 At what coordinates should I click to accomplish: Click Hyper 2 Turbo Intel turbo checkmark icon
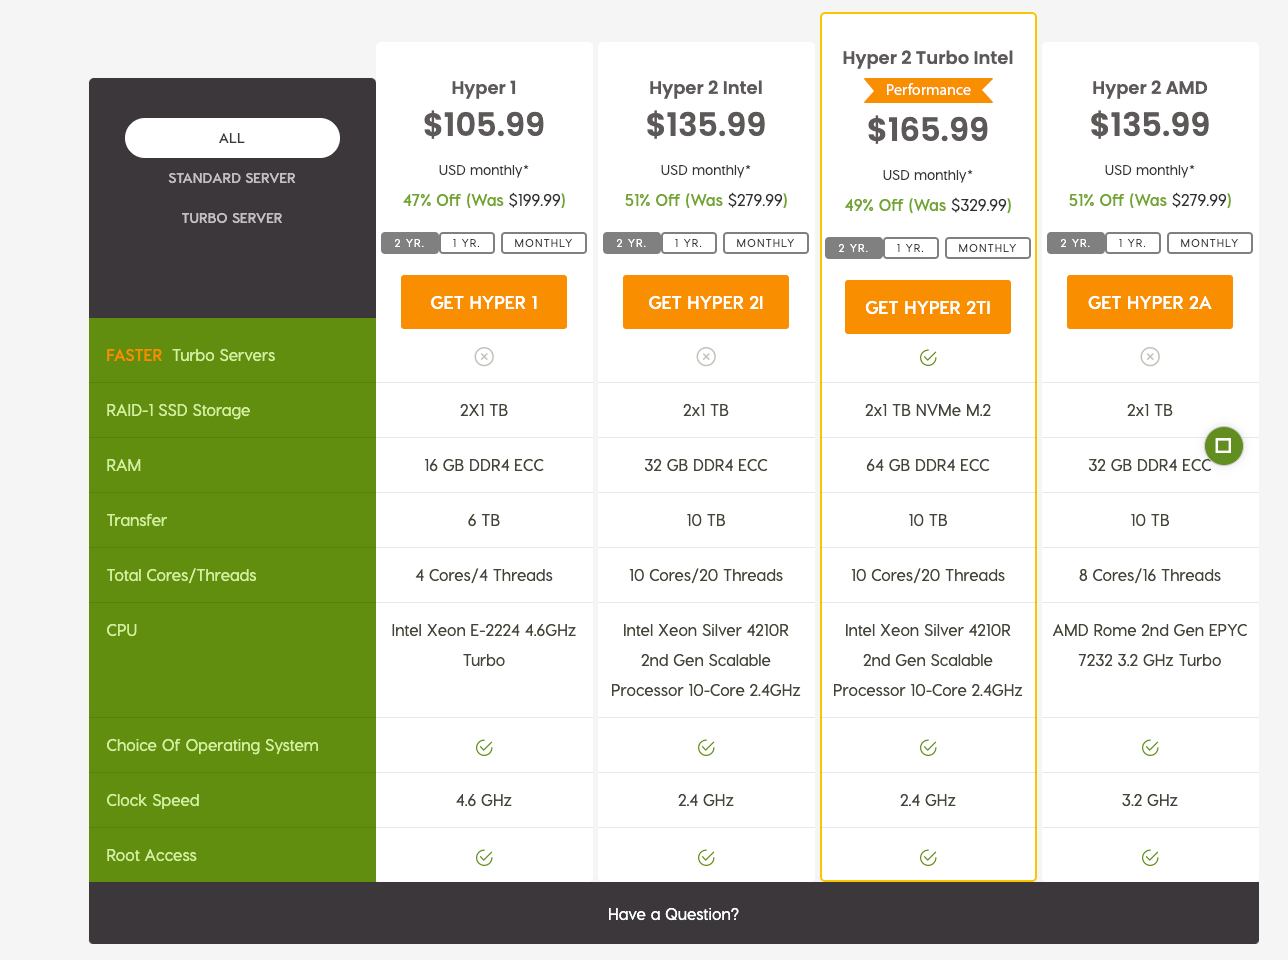click(928, 358)
